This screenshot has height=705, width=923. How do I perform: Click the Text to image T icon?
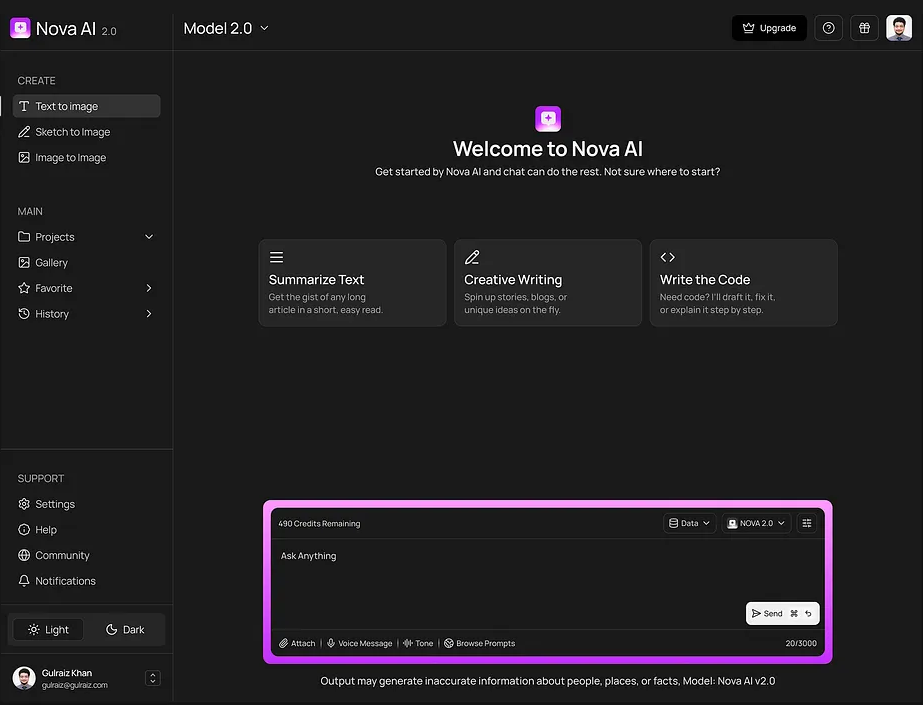pyautogui.click(x=24, y=106)
